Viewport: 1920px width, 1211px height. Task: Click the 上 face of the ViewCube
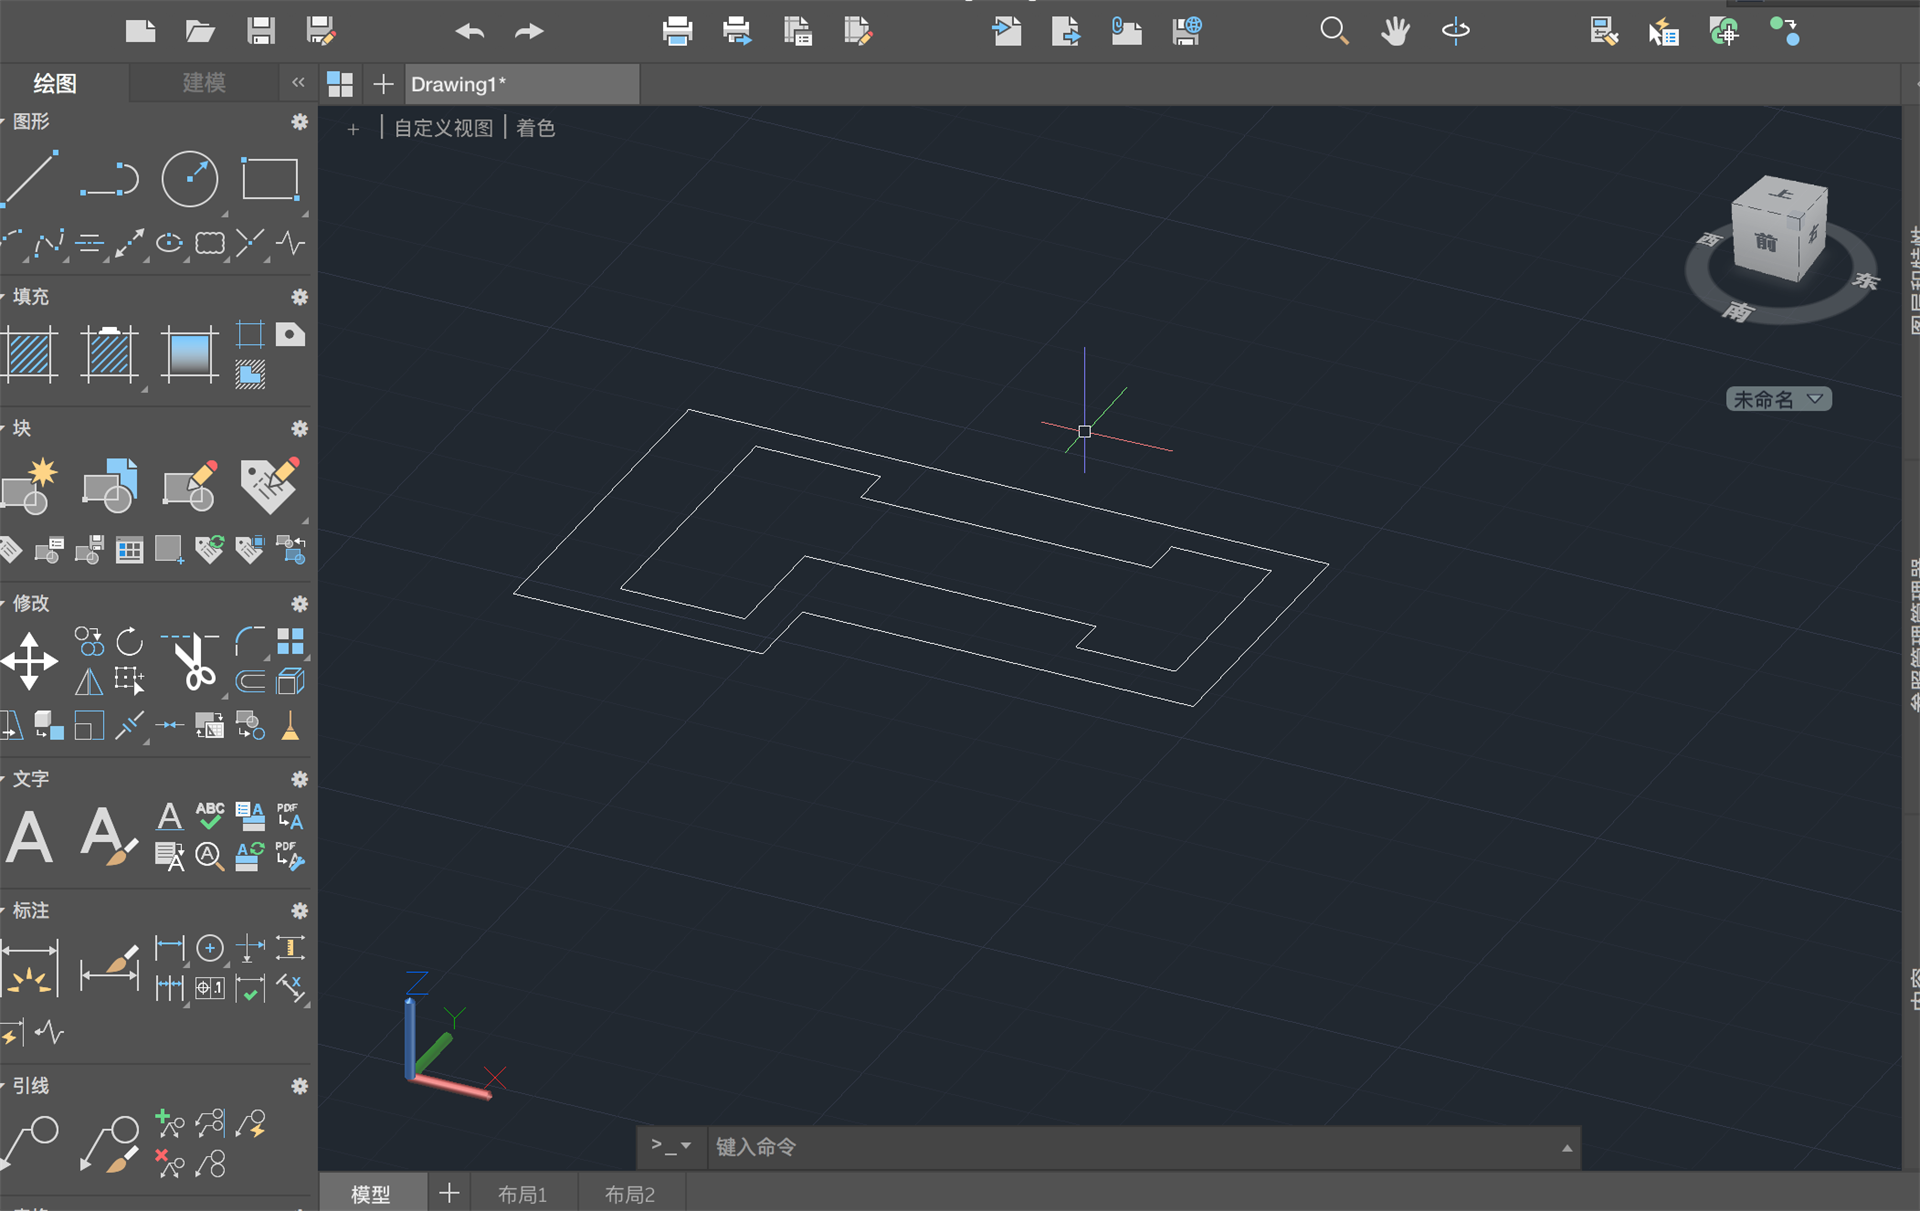1781,193
